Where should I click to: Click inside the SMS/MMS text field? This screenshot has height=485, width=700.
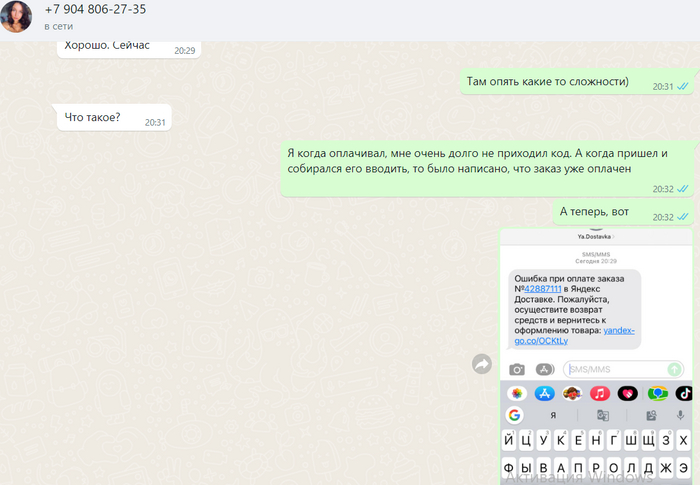click(x=613, y=369)
